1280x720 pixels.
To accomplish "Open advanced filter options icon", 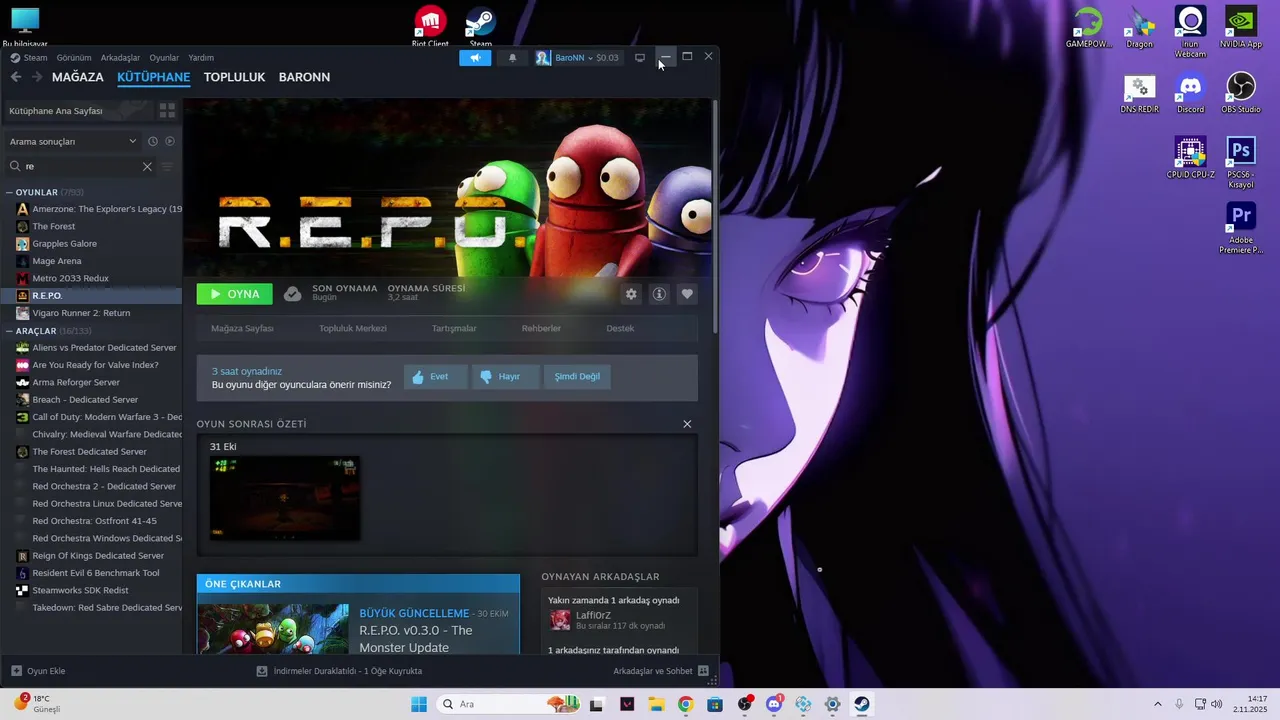I will coord(168,166).
